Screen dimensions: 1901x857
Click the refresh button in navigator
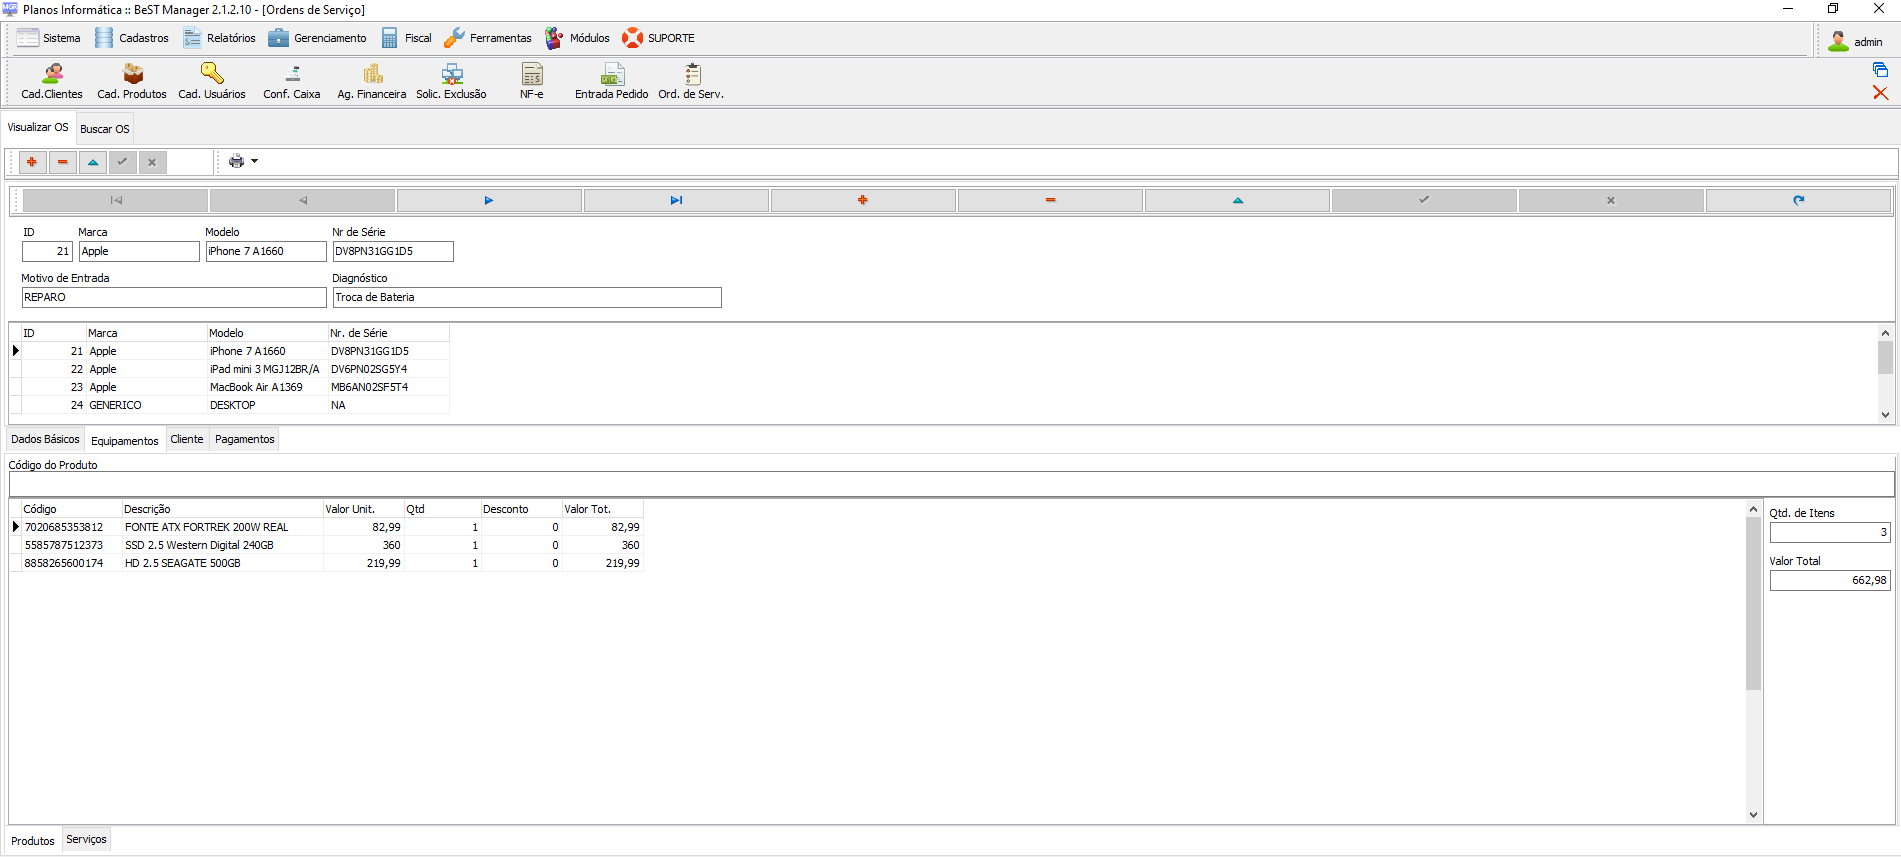click(1798, 200)
